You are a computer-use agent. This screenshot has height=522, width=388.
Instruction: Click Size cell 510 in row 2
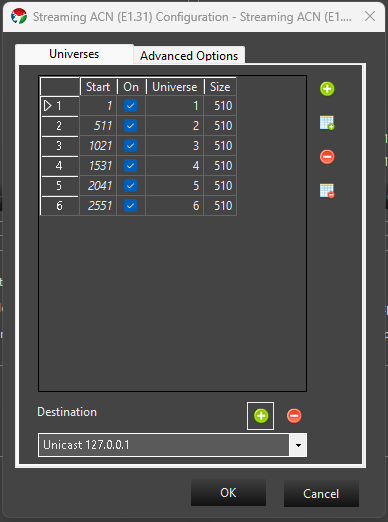click(220, 126)
